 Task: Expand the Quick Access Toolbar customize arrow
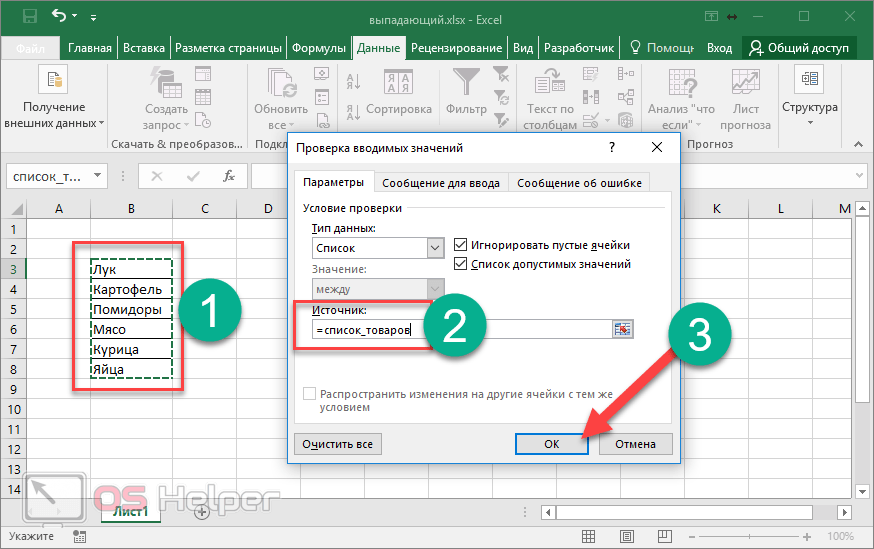[95, 17]
